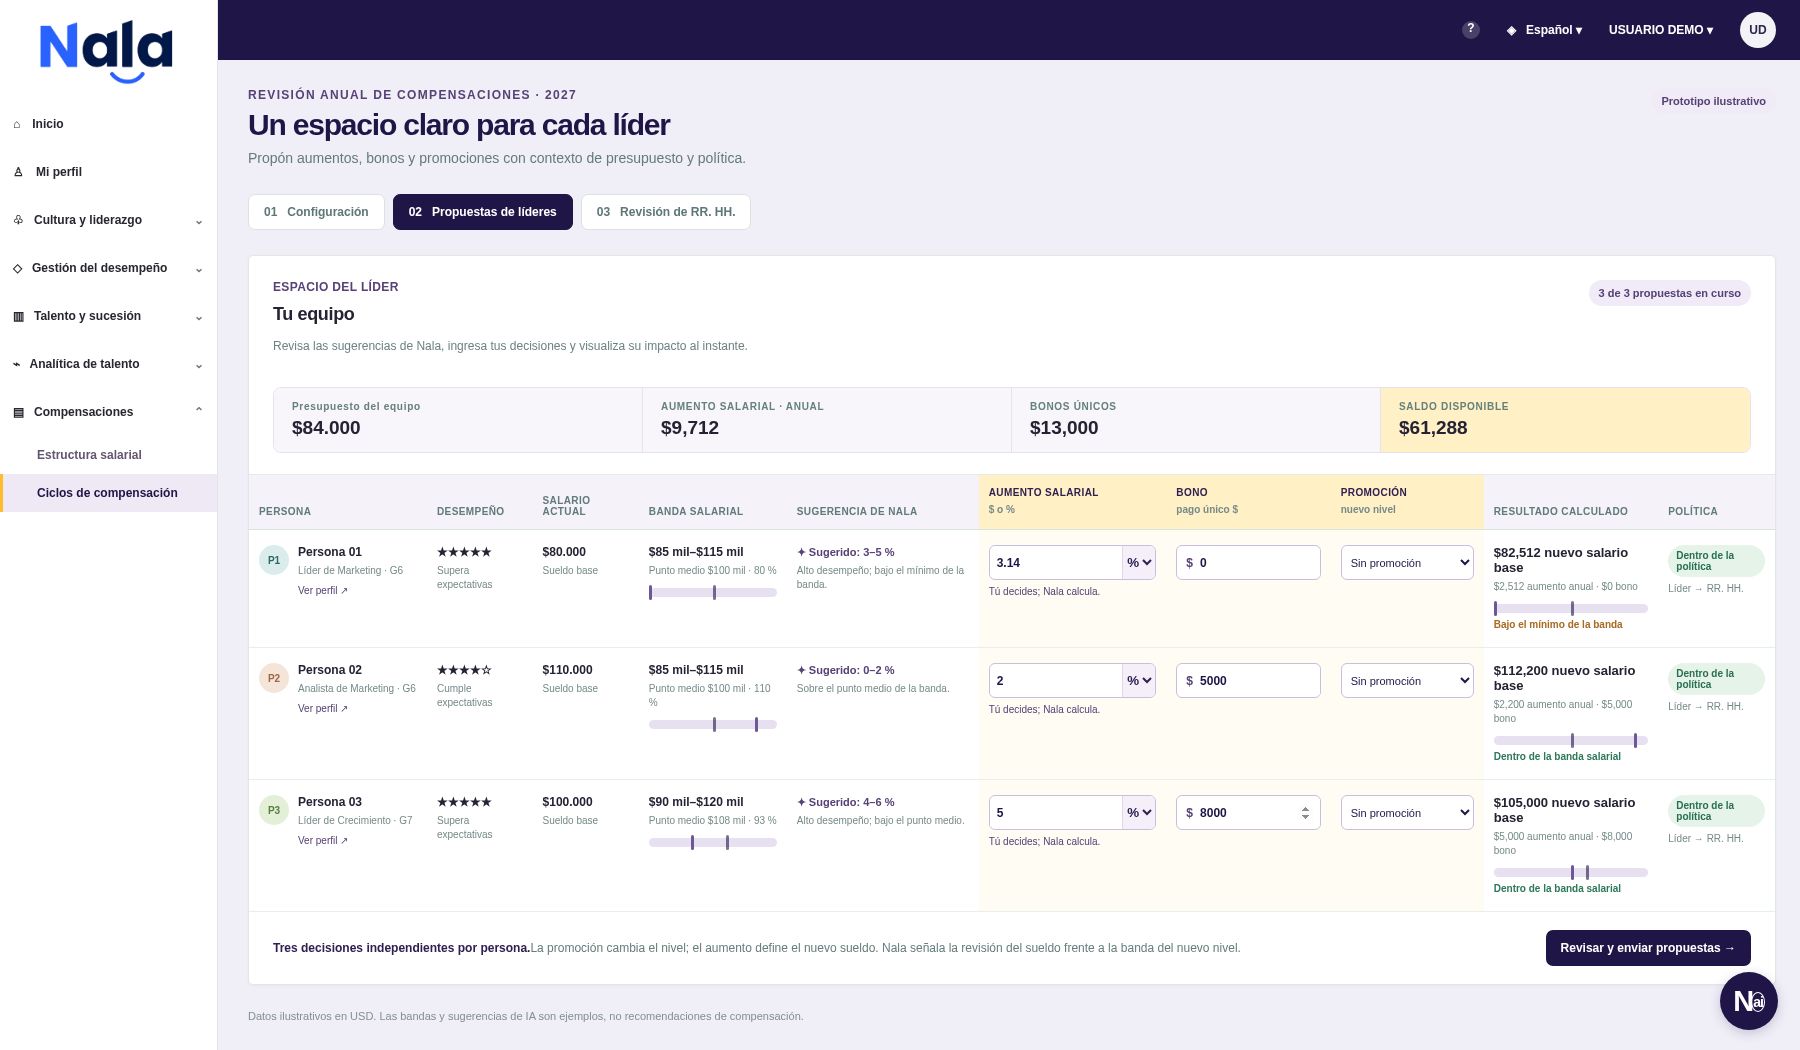The width and height of the screenshot is (1800, 1050).
Task: Click Persona 03 bonus stepper arrows
Action: coord(1305,813)
